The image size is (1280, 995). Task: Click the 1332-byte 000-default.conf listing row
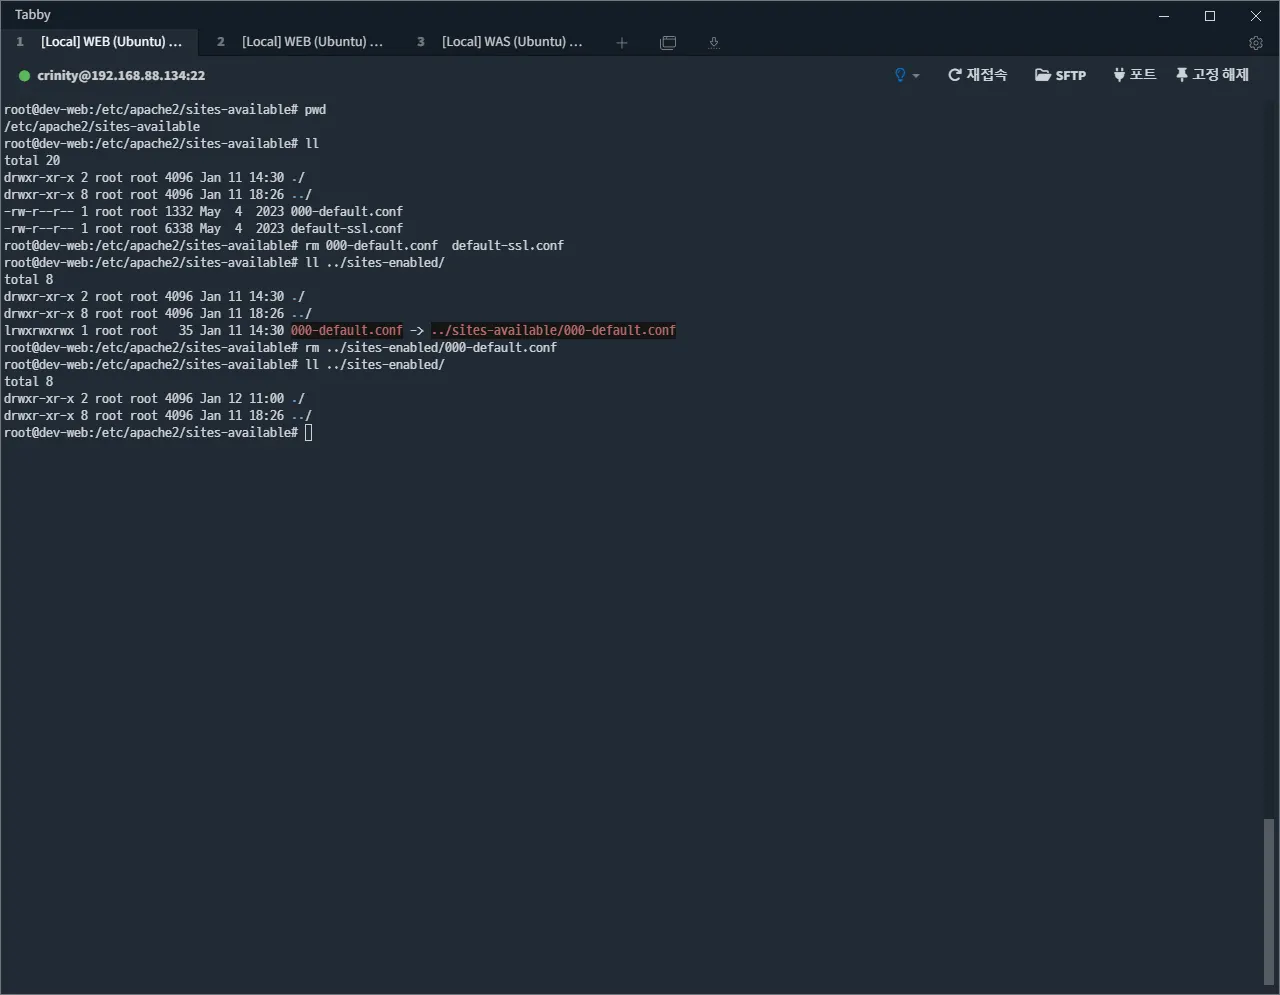point(203,212)
